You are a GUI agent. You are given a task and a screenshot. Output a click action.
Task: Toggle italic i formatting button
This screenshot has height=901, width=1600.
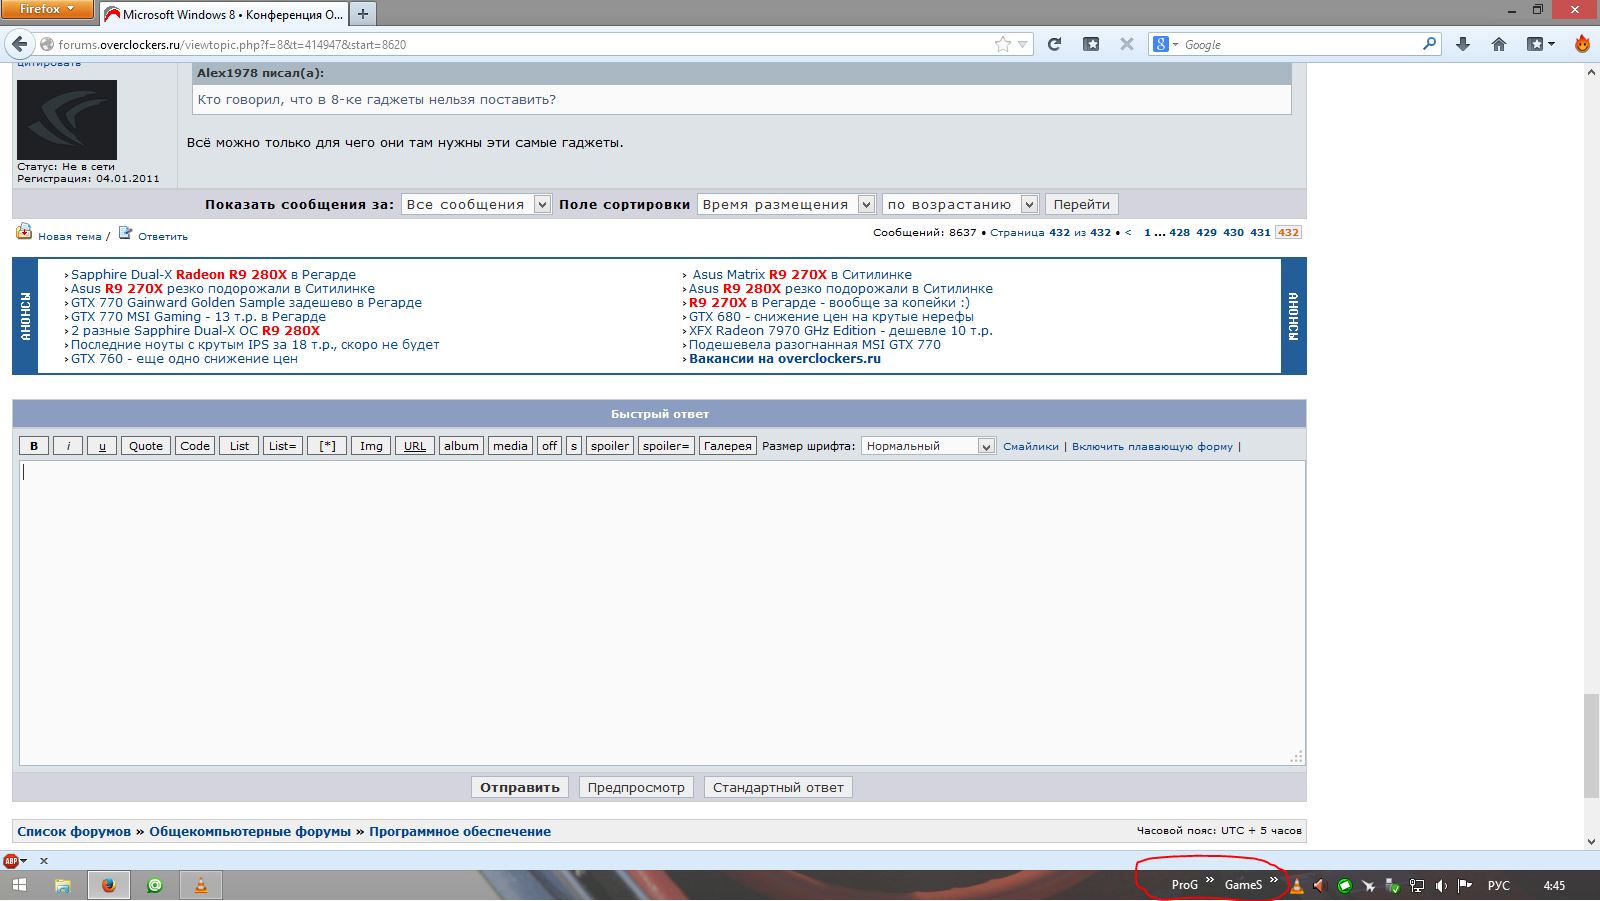coord(68,446)
